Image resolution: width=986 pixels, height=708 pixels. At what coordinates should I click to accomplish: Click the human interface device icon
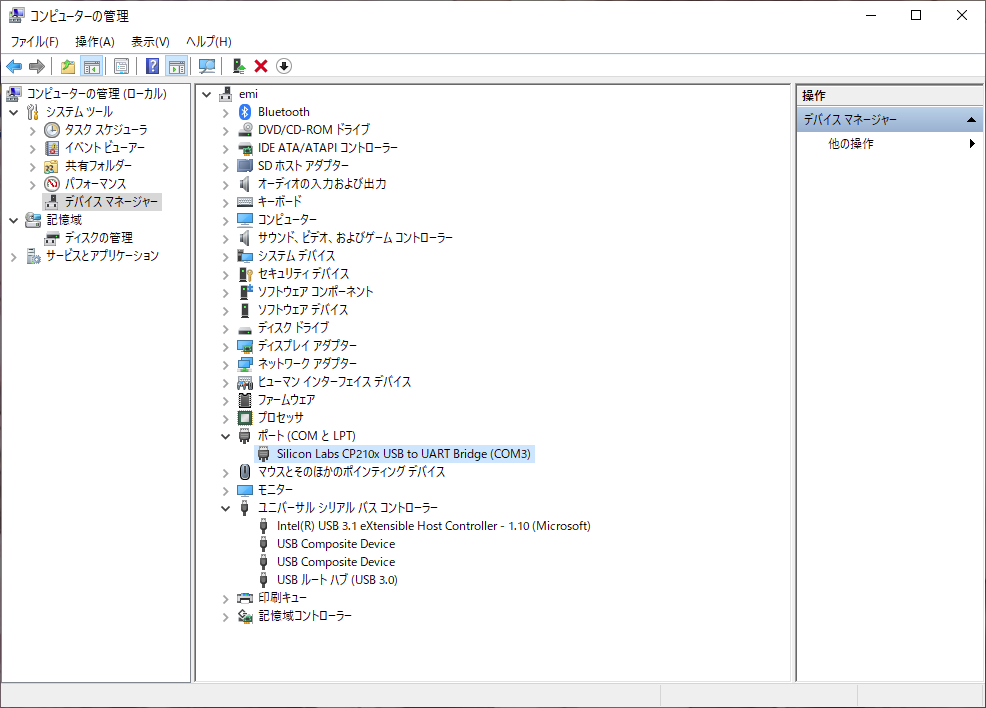coord(245,382)
